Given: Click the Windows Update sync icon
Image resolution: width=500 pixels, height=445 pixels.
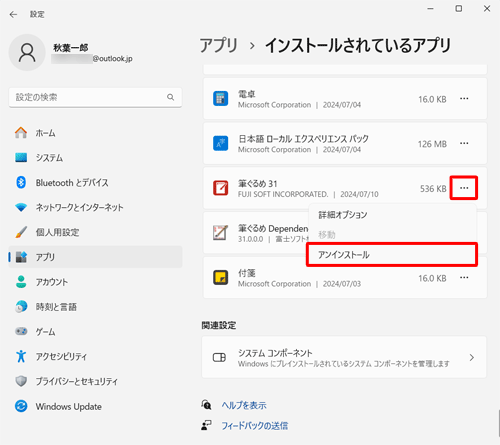Looking at the screenshot, I should [x=21, y=406].
